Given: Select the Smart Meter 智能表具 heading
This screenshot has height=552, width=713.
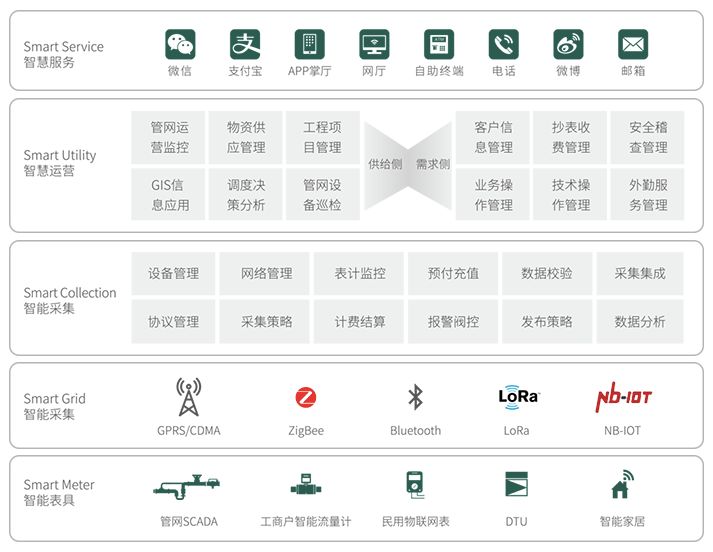Looking at the screenshot, I should [59, 492].
